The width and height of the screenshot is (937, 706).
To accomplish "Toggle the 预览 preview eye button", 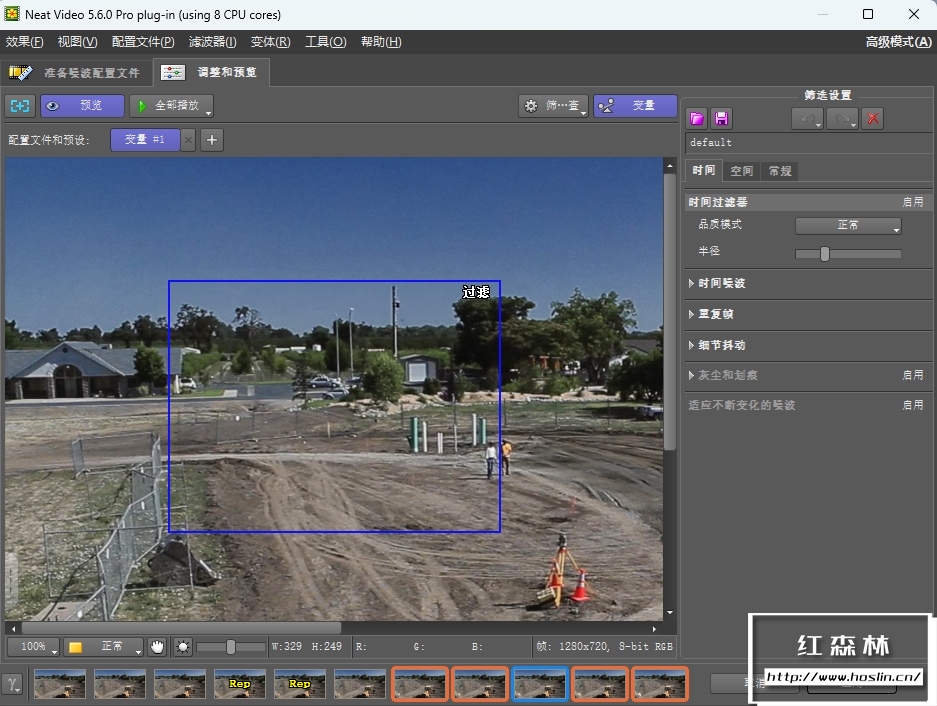I will click(82, 106).
